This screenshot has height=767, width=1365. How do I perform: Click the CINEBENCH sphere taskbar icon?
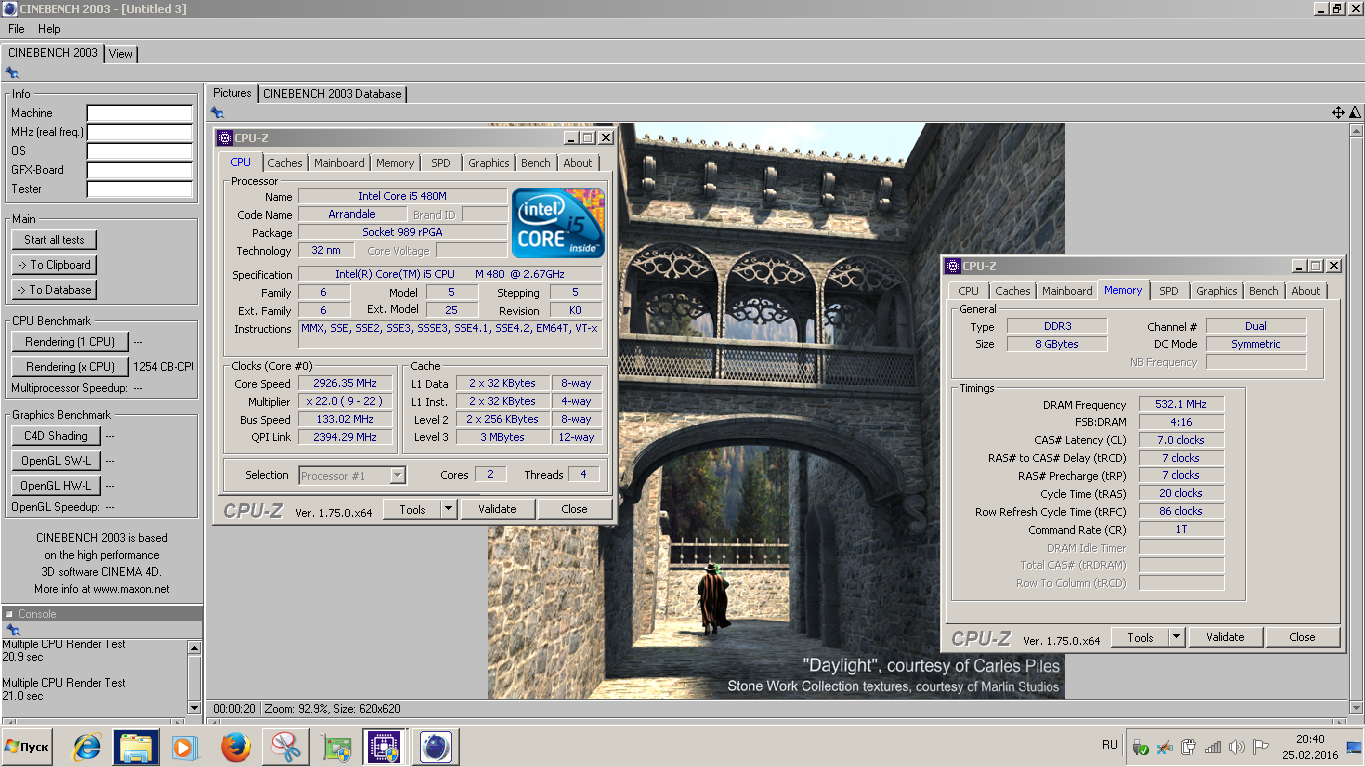click(435, 747)
